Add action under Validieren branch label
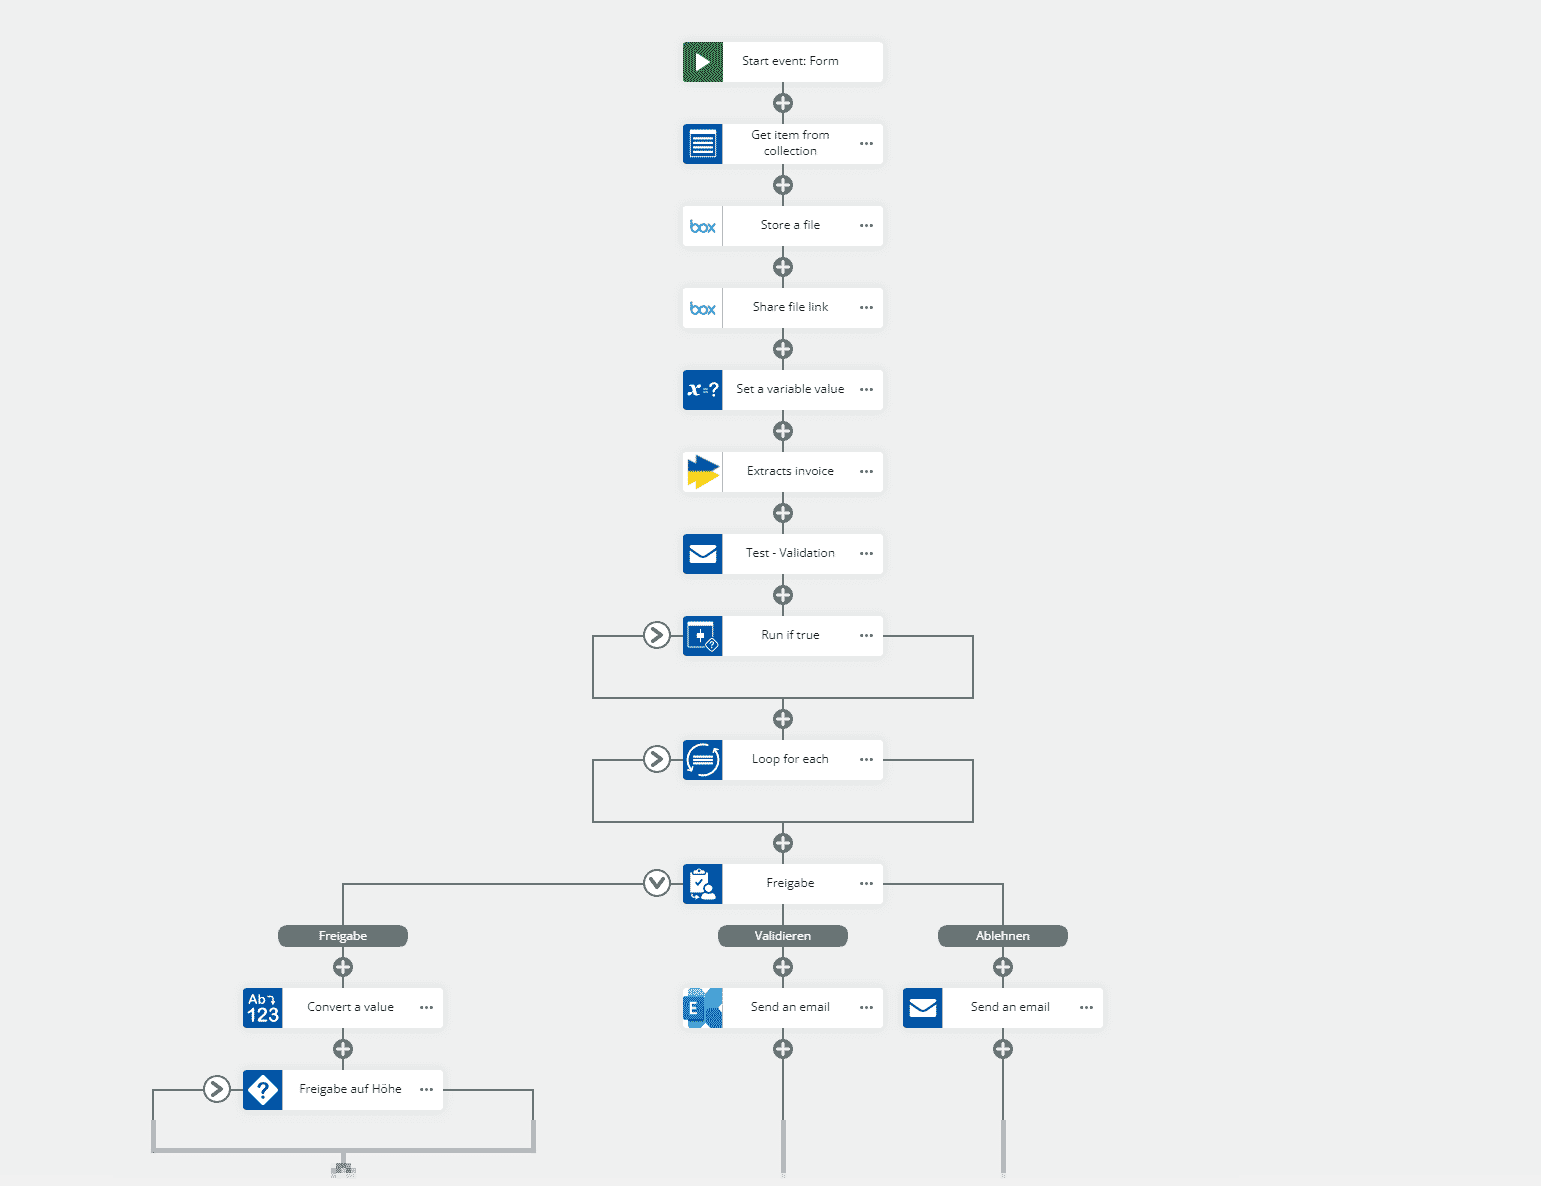This screenshot has width=1541, height=1186. click(x=783, y=967)
